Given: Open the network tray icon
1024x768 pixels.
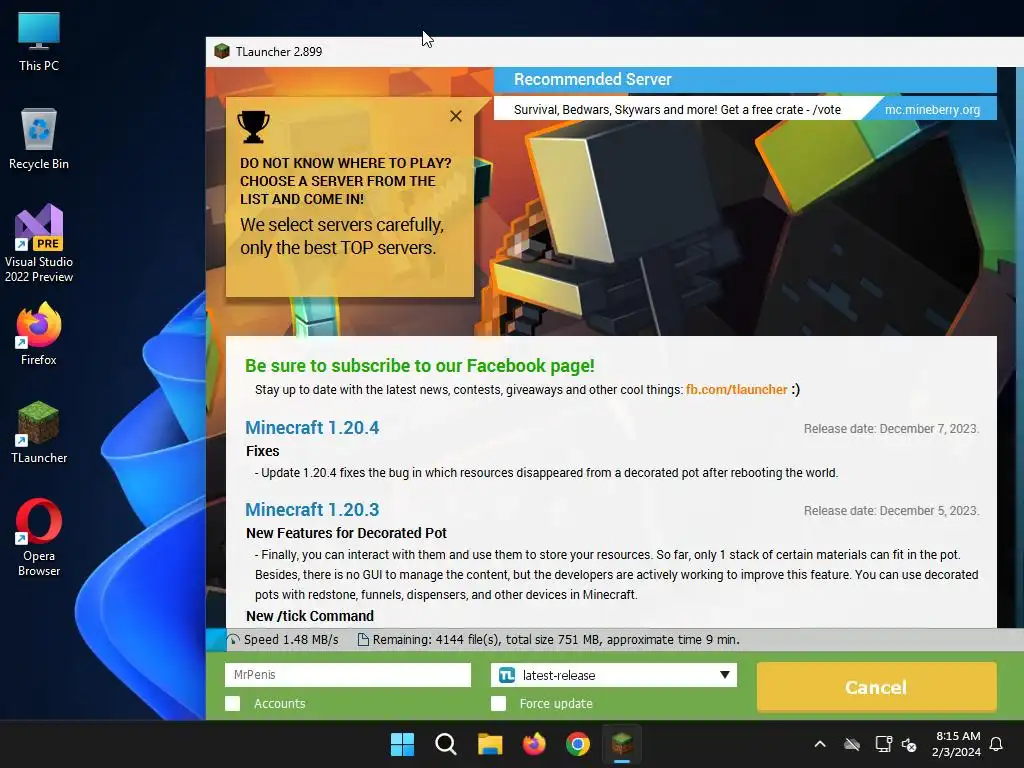Looking at the screenshot, I should tap(883, 744).
